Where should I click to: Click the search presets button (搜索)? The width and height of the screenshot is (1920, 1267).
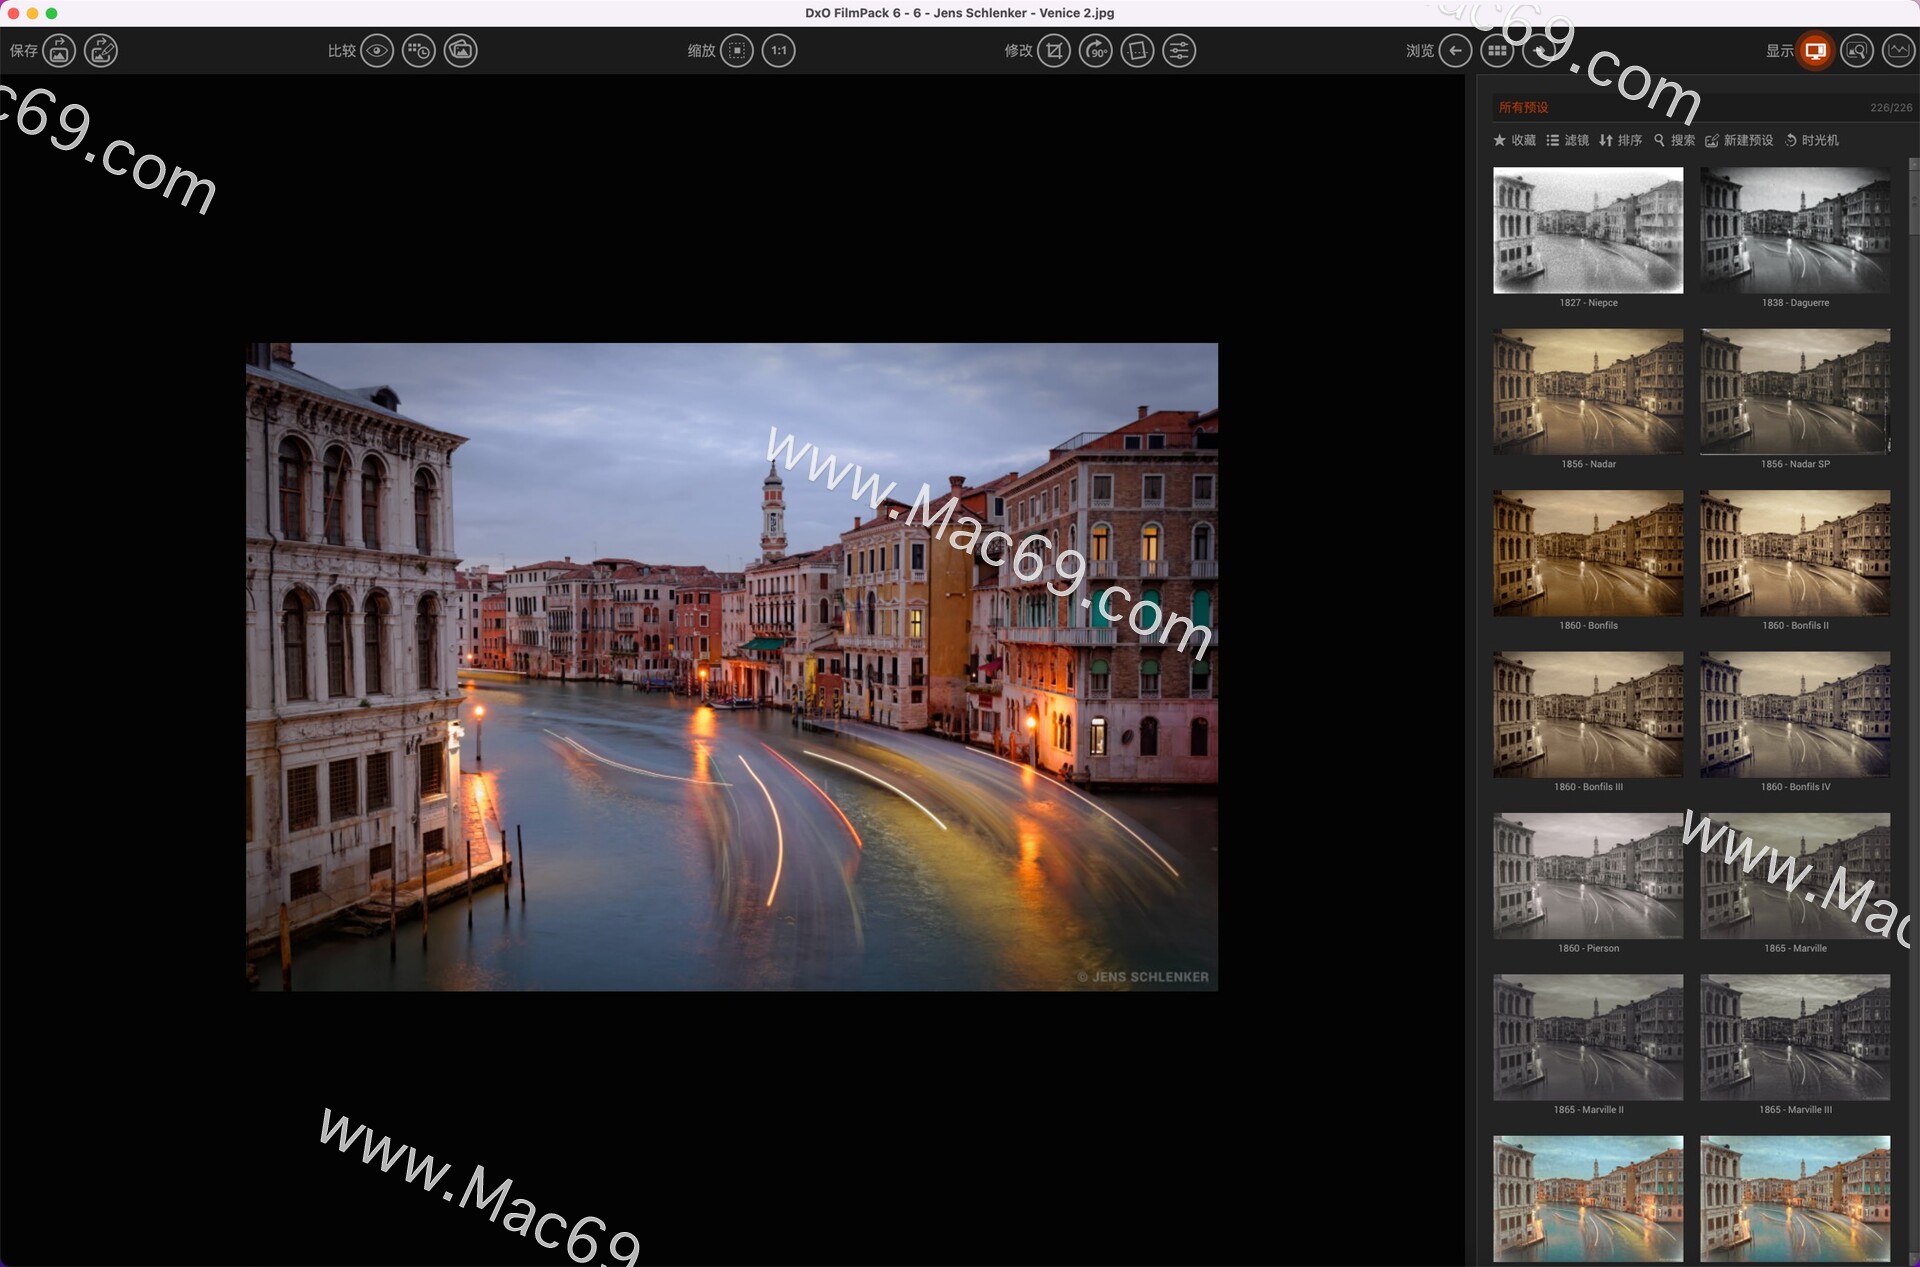1674,141
